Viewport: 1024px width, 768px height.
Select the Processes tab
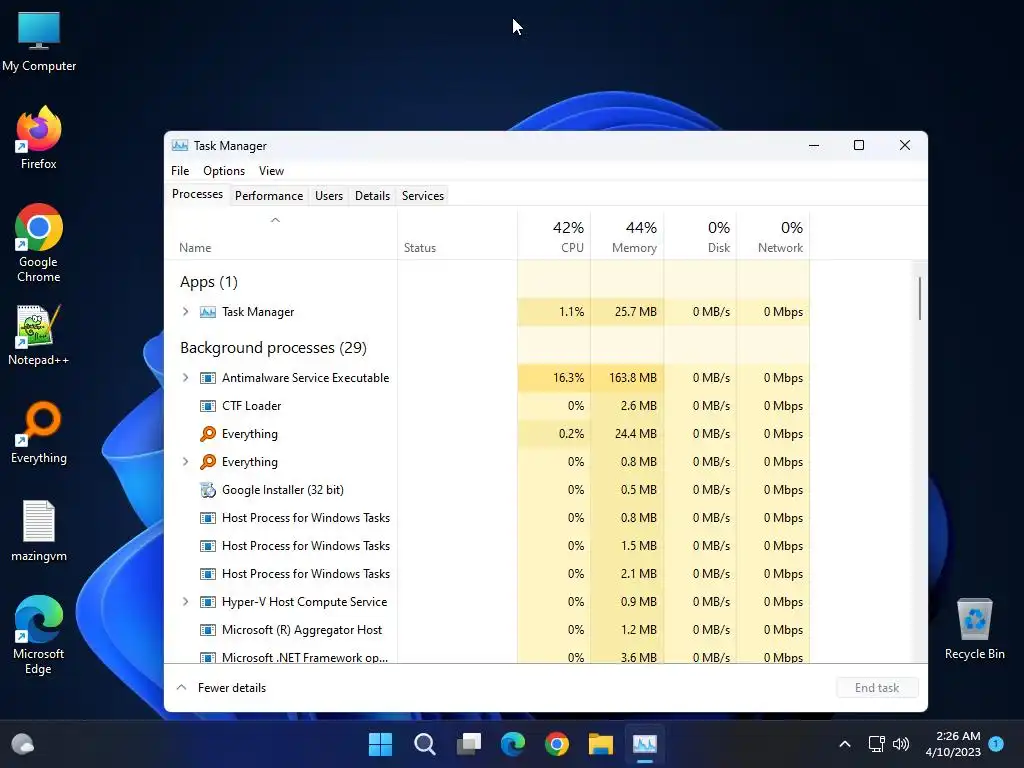click(x=197, y=195)
